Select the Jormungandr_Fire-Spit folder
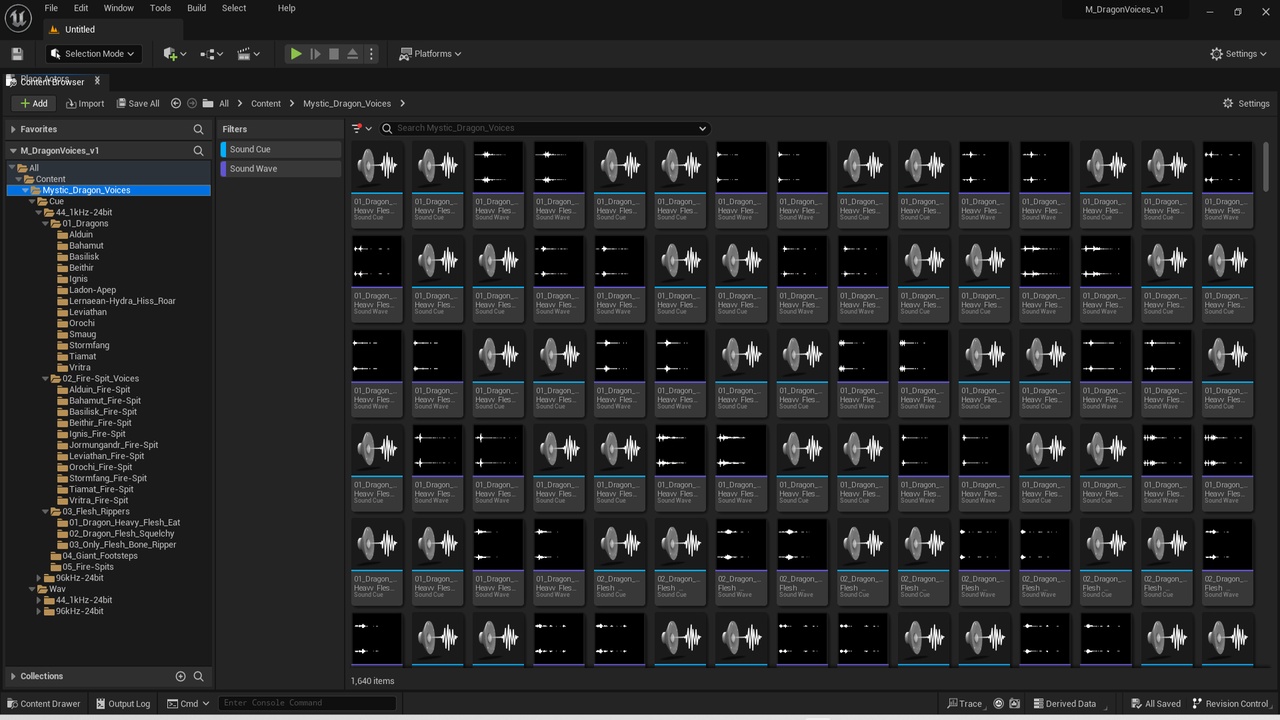The width and height of the screenshot is (1280, 720). click(x=114, y=445)
